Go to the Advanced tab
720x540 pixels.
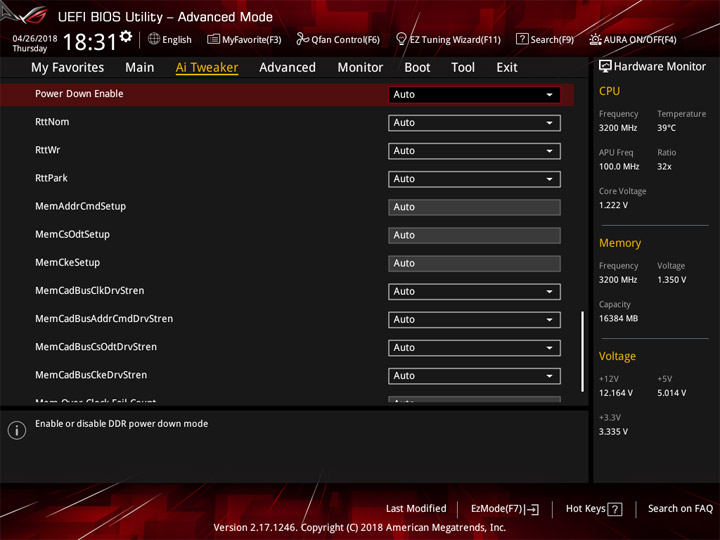pos(287,68)
